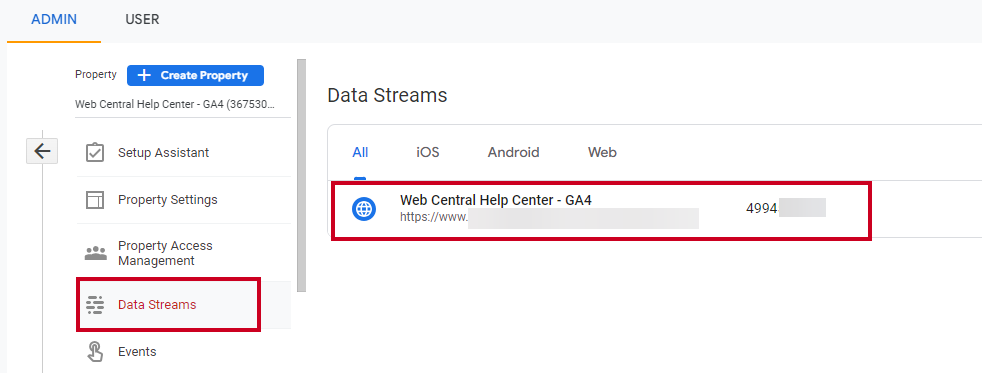
Task: Switch to the ADMIN tab
Action: coord(54,19)
